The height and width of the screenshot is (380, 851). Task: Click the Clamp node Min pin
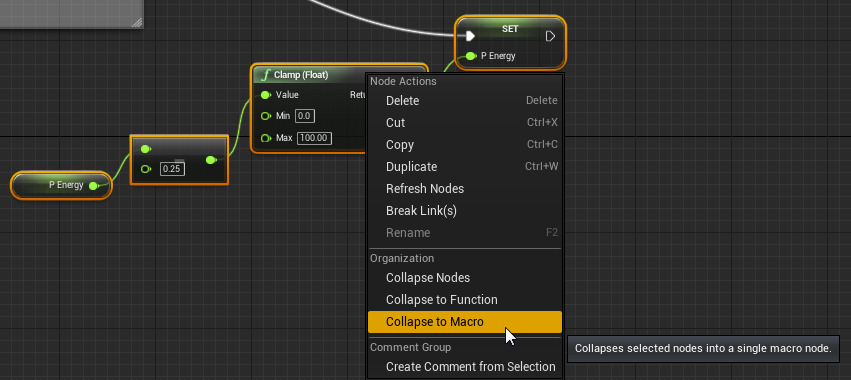265,116
